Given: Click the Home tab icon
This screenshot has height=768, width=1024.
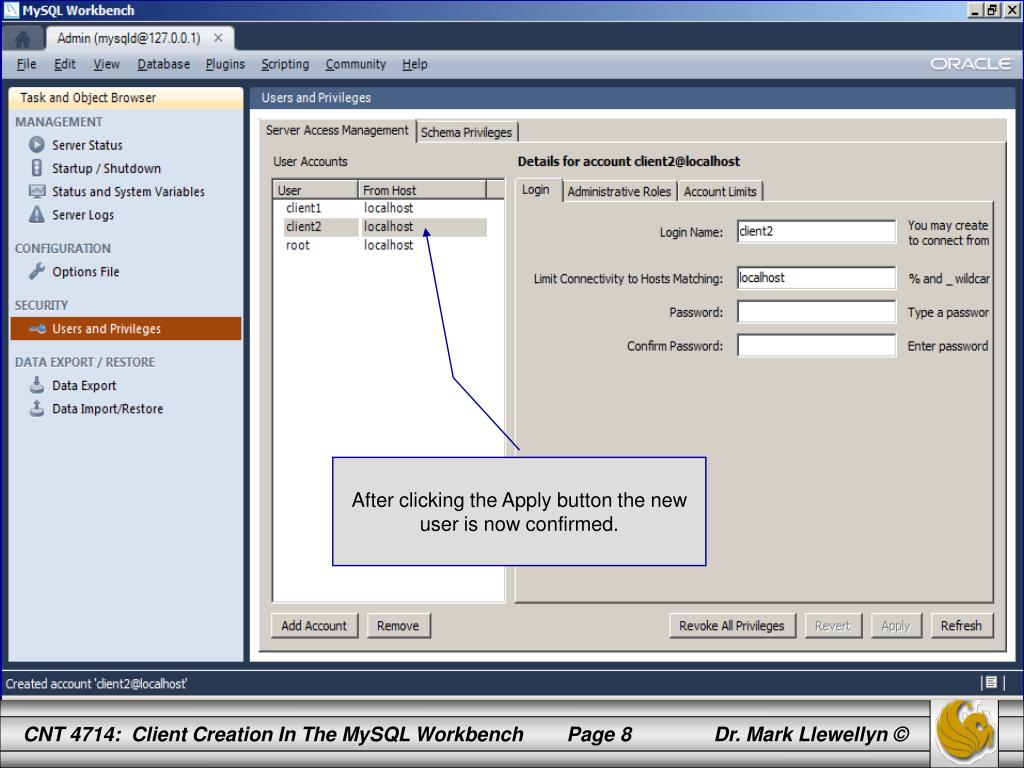Looking at the screenshot, I should tap(22, 39).
